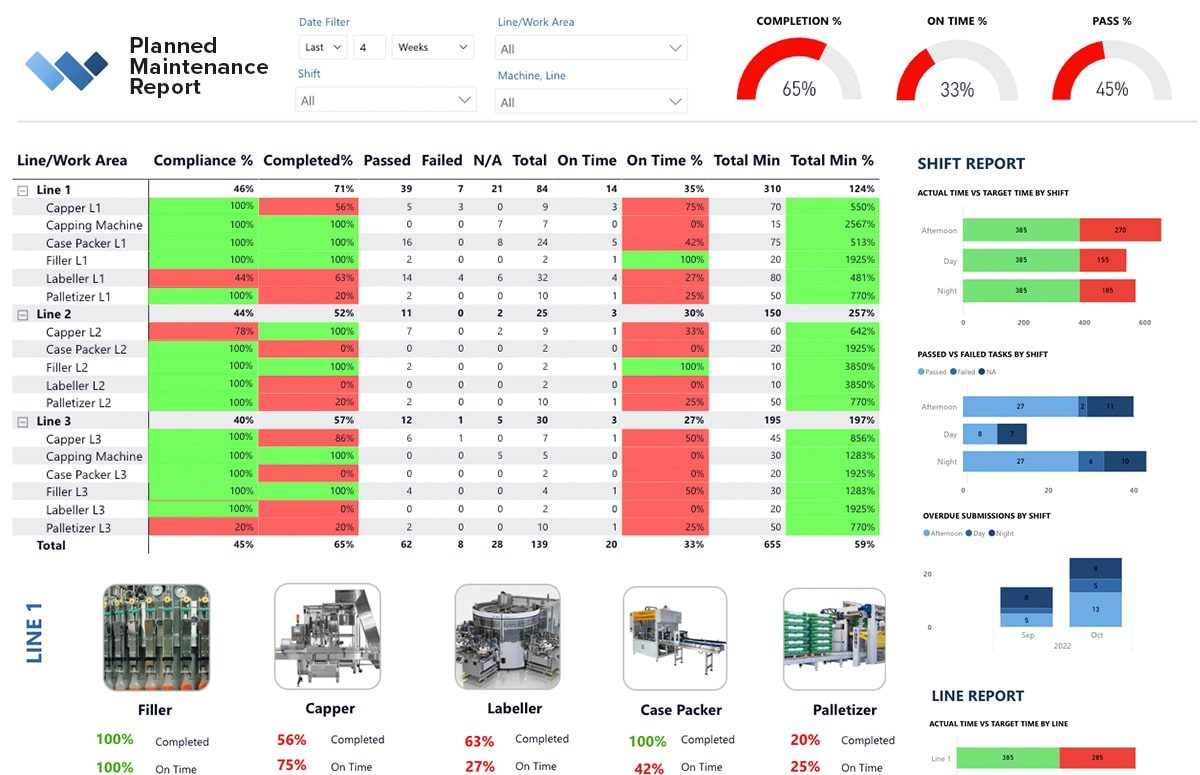Click the SHIFT REPORT heading
Screen dimensions: 1200x775
(971, 164)
